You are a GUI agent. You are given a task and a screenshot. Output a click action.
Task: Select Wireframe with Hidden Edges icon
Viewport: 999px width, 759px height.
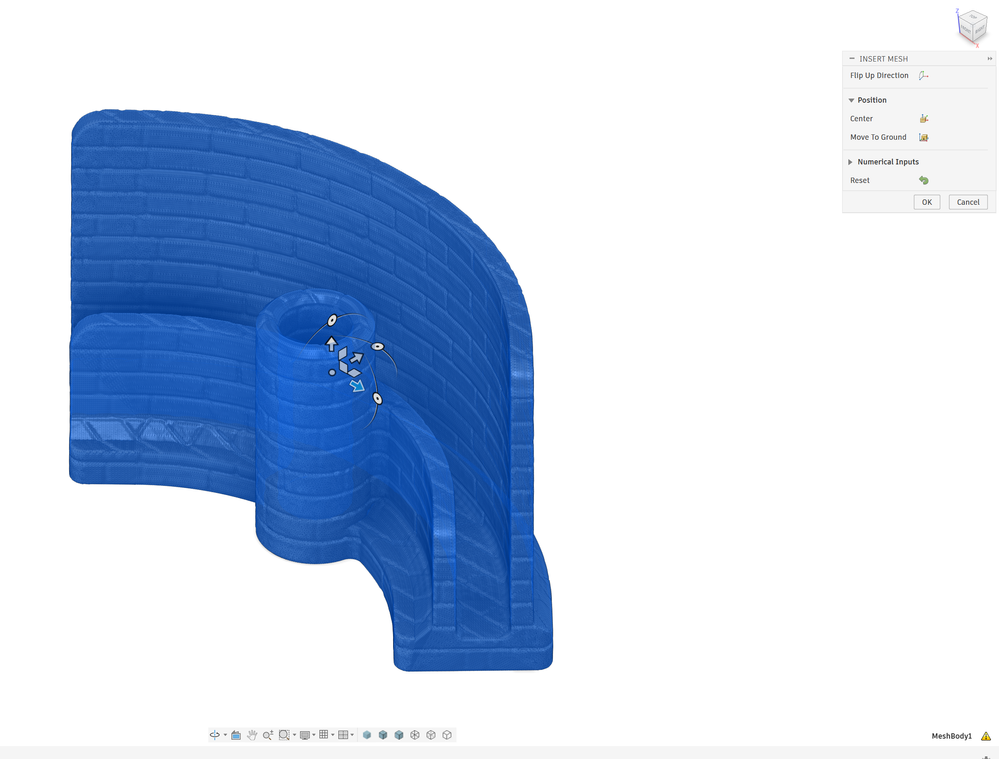(x=431, y=735)
